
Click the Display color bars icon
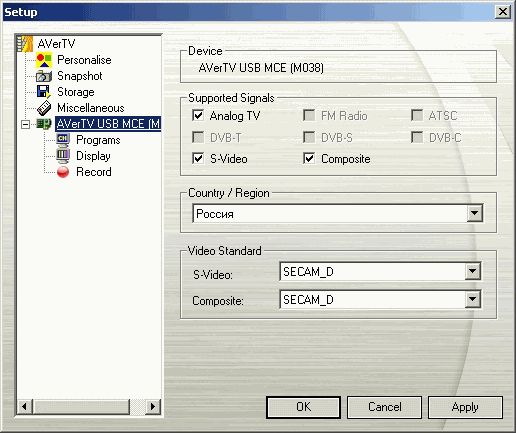pyautogui.click(x=63, y=156)
